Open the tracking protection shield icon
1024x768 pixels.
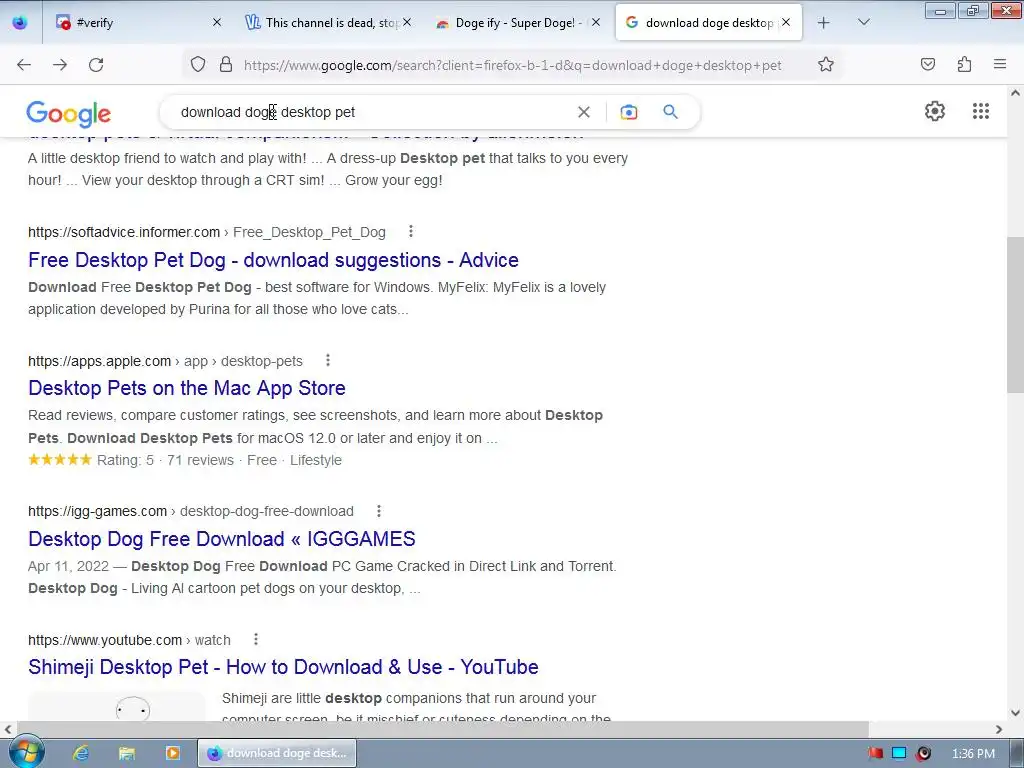[x=198, y=64]
